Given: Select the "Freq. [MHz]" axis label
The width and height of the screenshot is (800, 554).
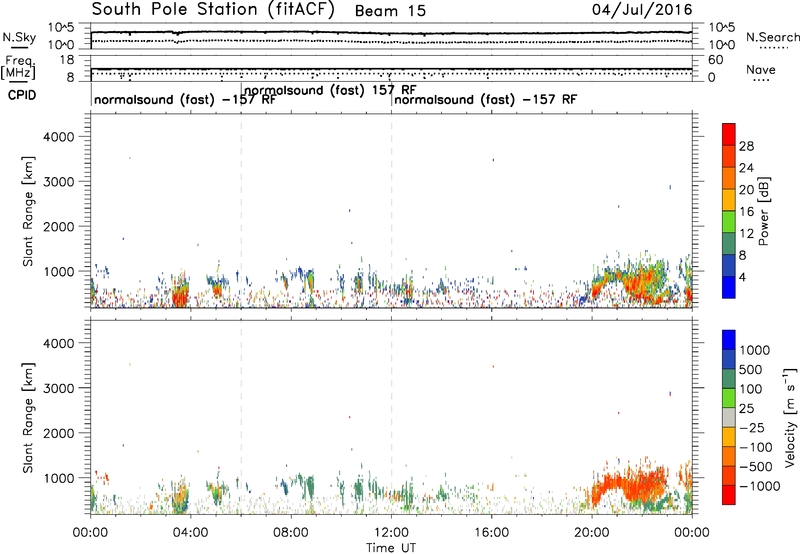Looking at the screenshot, I should pyautogui.click(x=18, y=67).
